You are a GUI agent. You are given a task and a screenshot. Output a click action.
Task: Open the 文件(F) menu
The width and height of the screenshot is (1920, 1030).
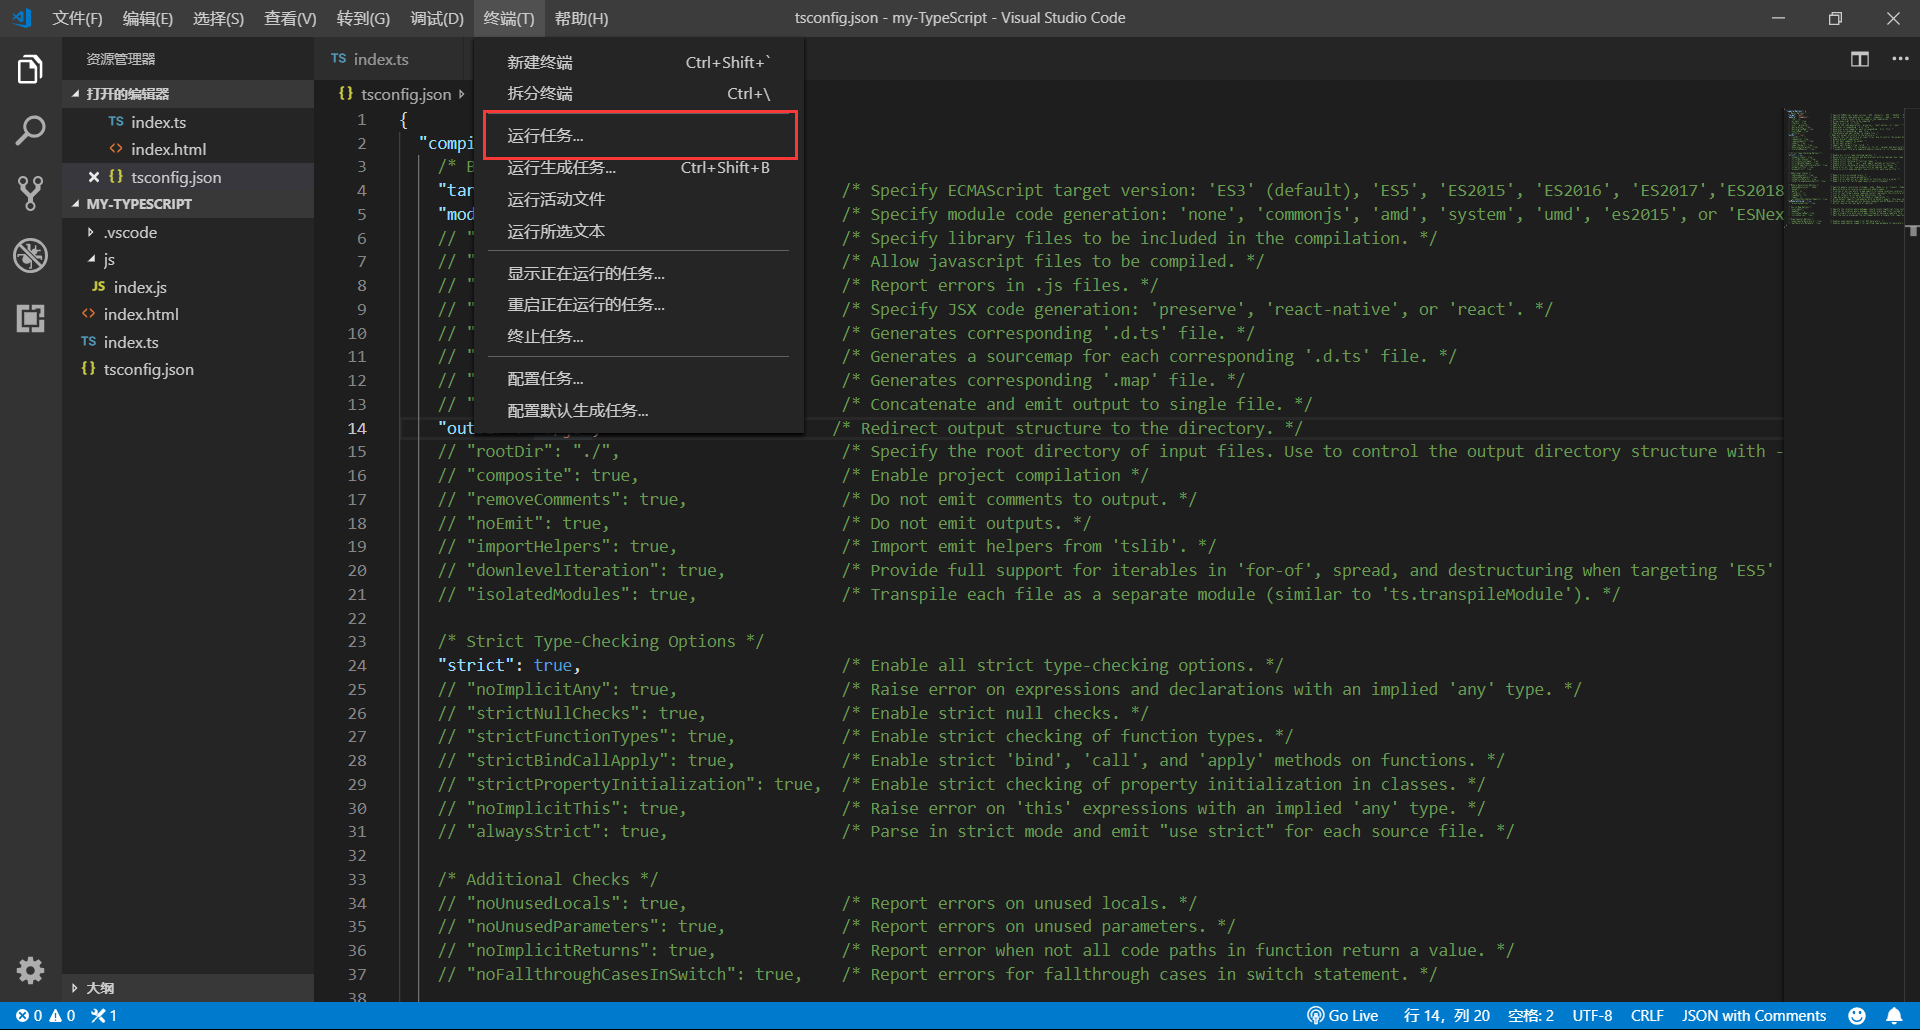point(77,18)
